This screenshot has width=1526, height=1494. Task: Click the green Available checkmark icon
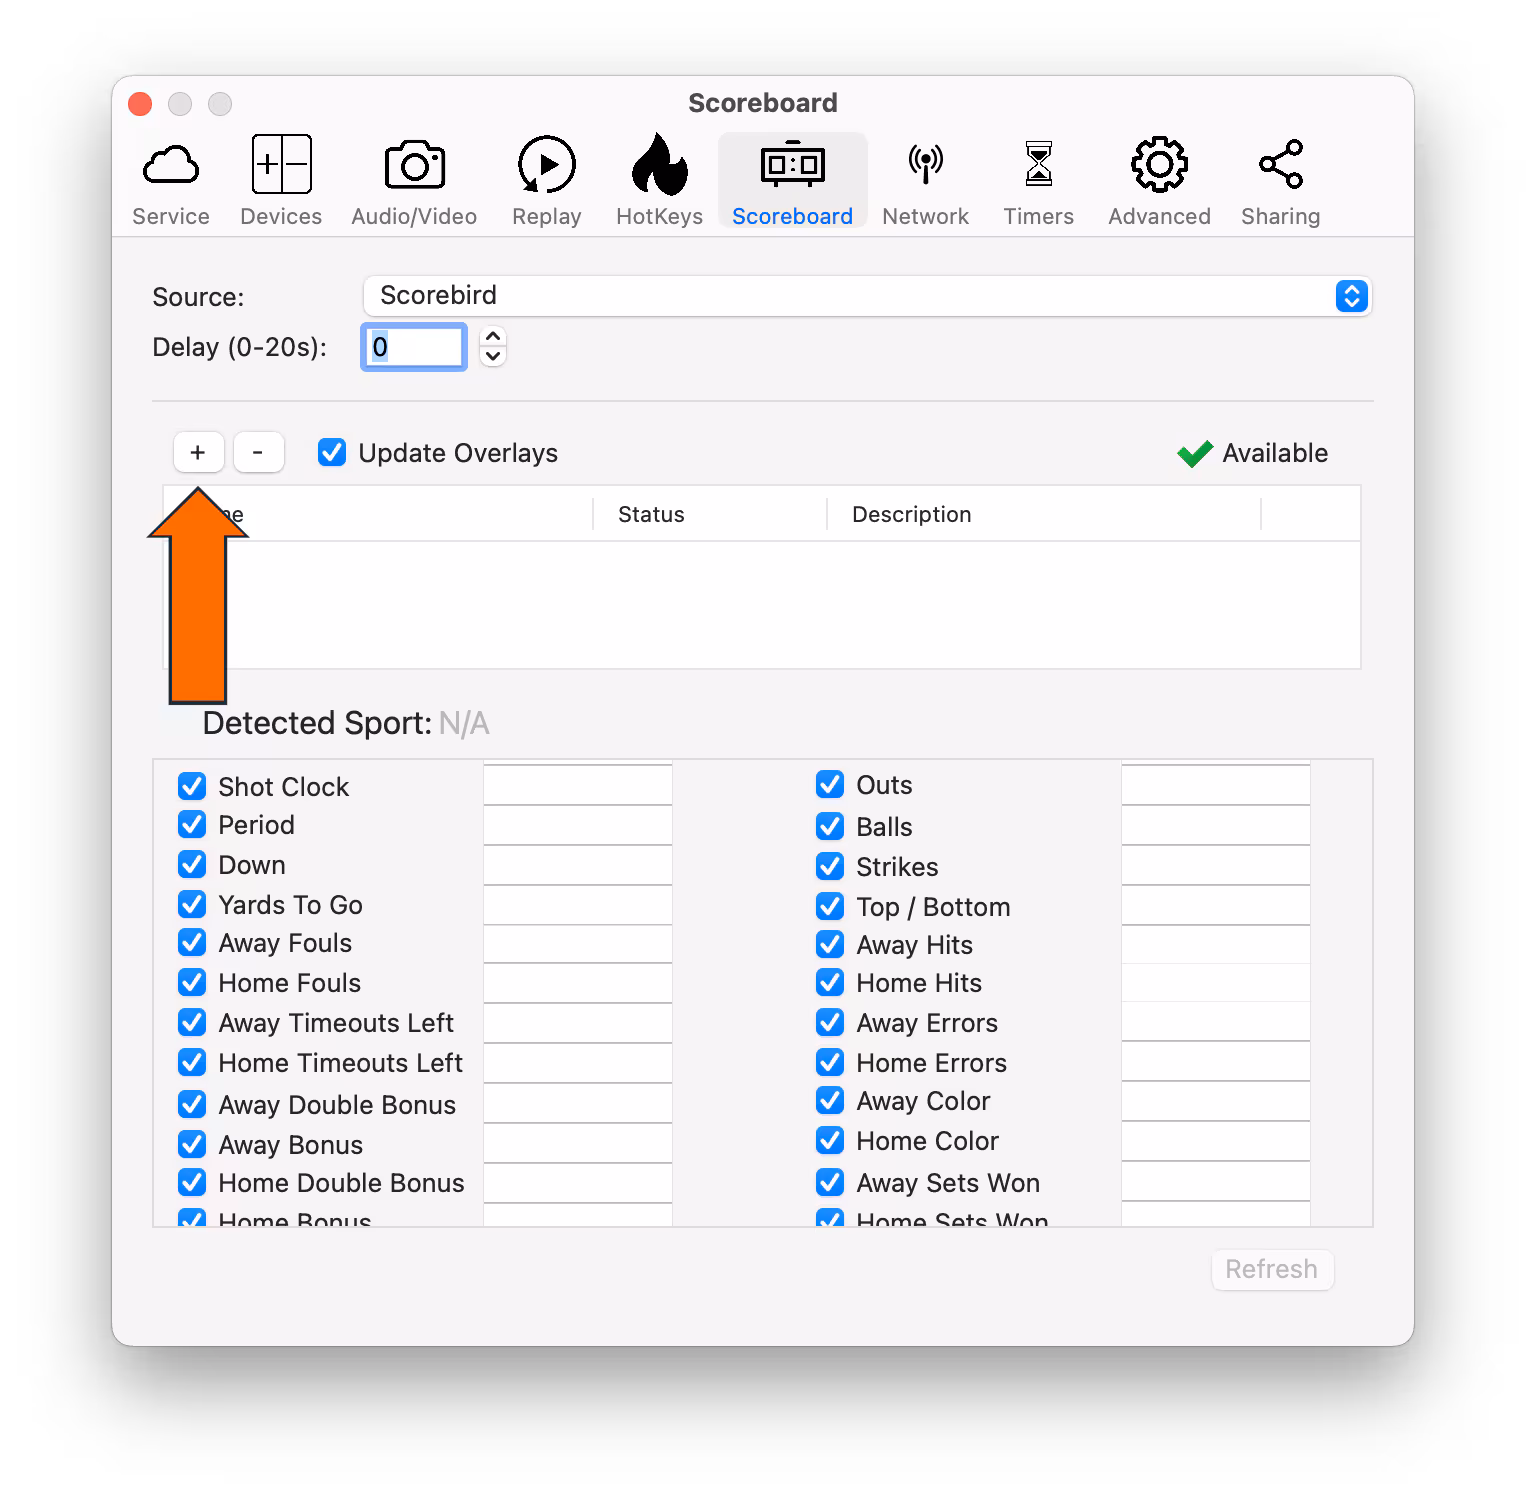(x=1195, y=454)
